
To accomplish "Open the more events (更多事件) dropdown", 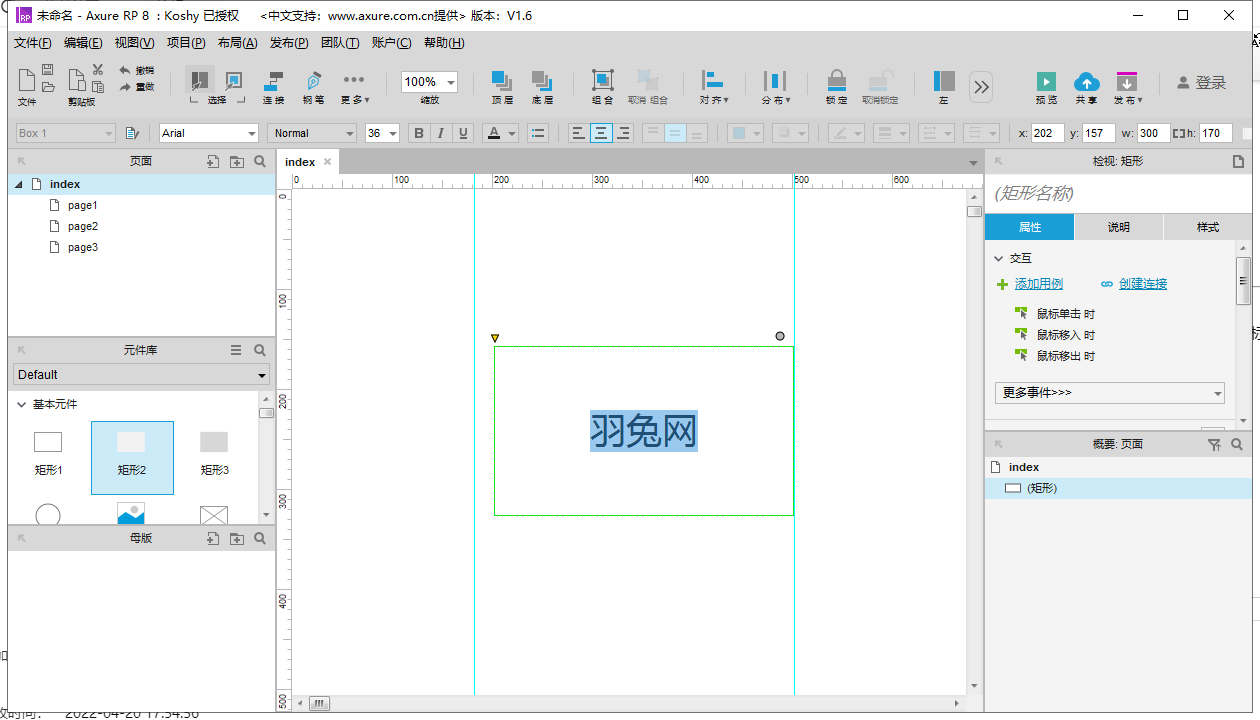I will click(x=1110, y=393).
